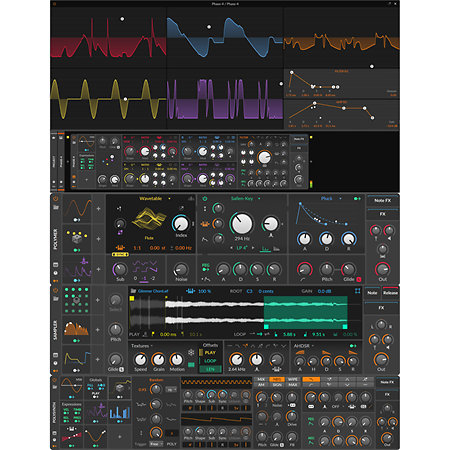Click the Sampler Speed knob
This screenshot has width=450, height=450.
click(140, 360)
